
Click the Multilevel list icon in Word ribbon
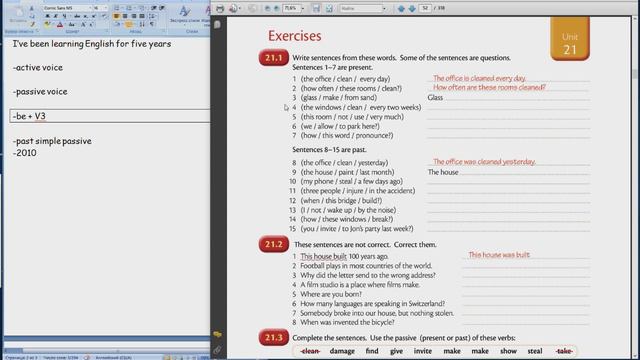point(142,8)
